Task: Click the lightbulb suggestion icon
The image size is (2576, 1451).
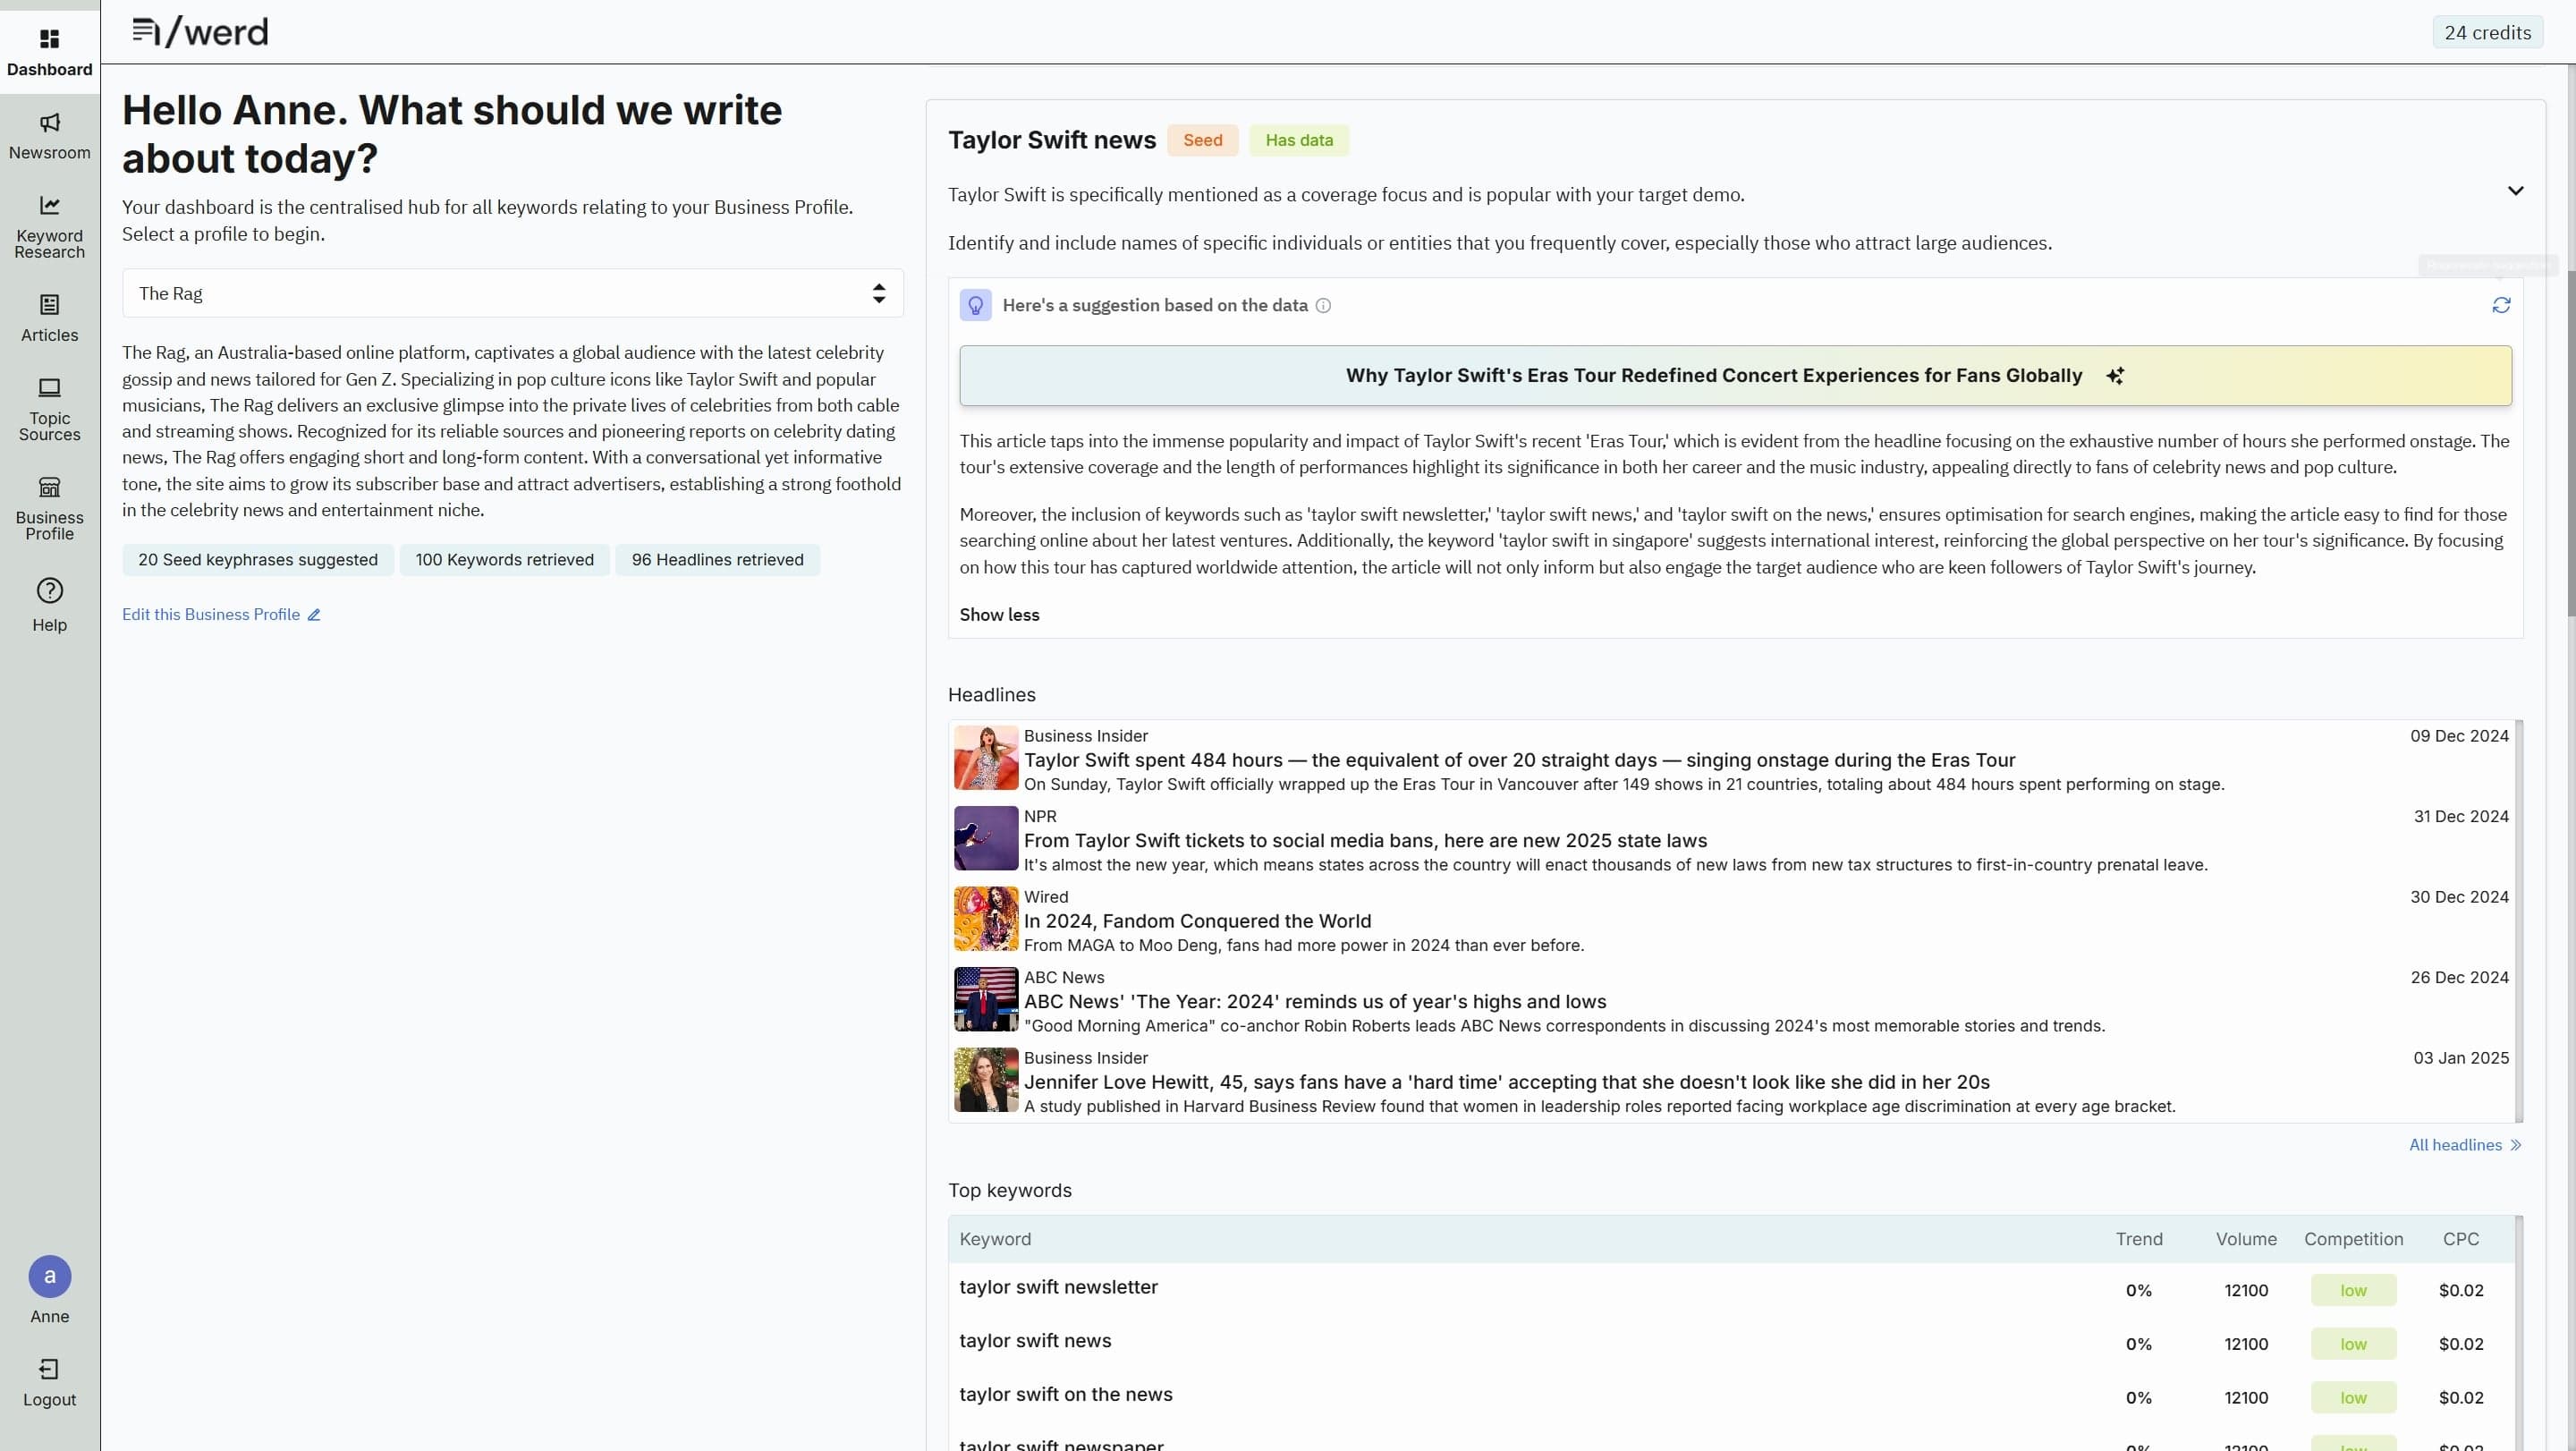Action: [x=975, y=305]
